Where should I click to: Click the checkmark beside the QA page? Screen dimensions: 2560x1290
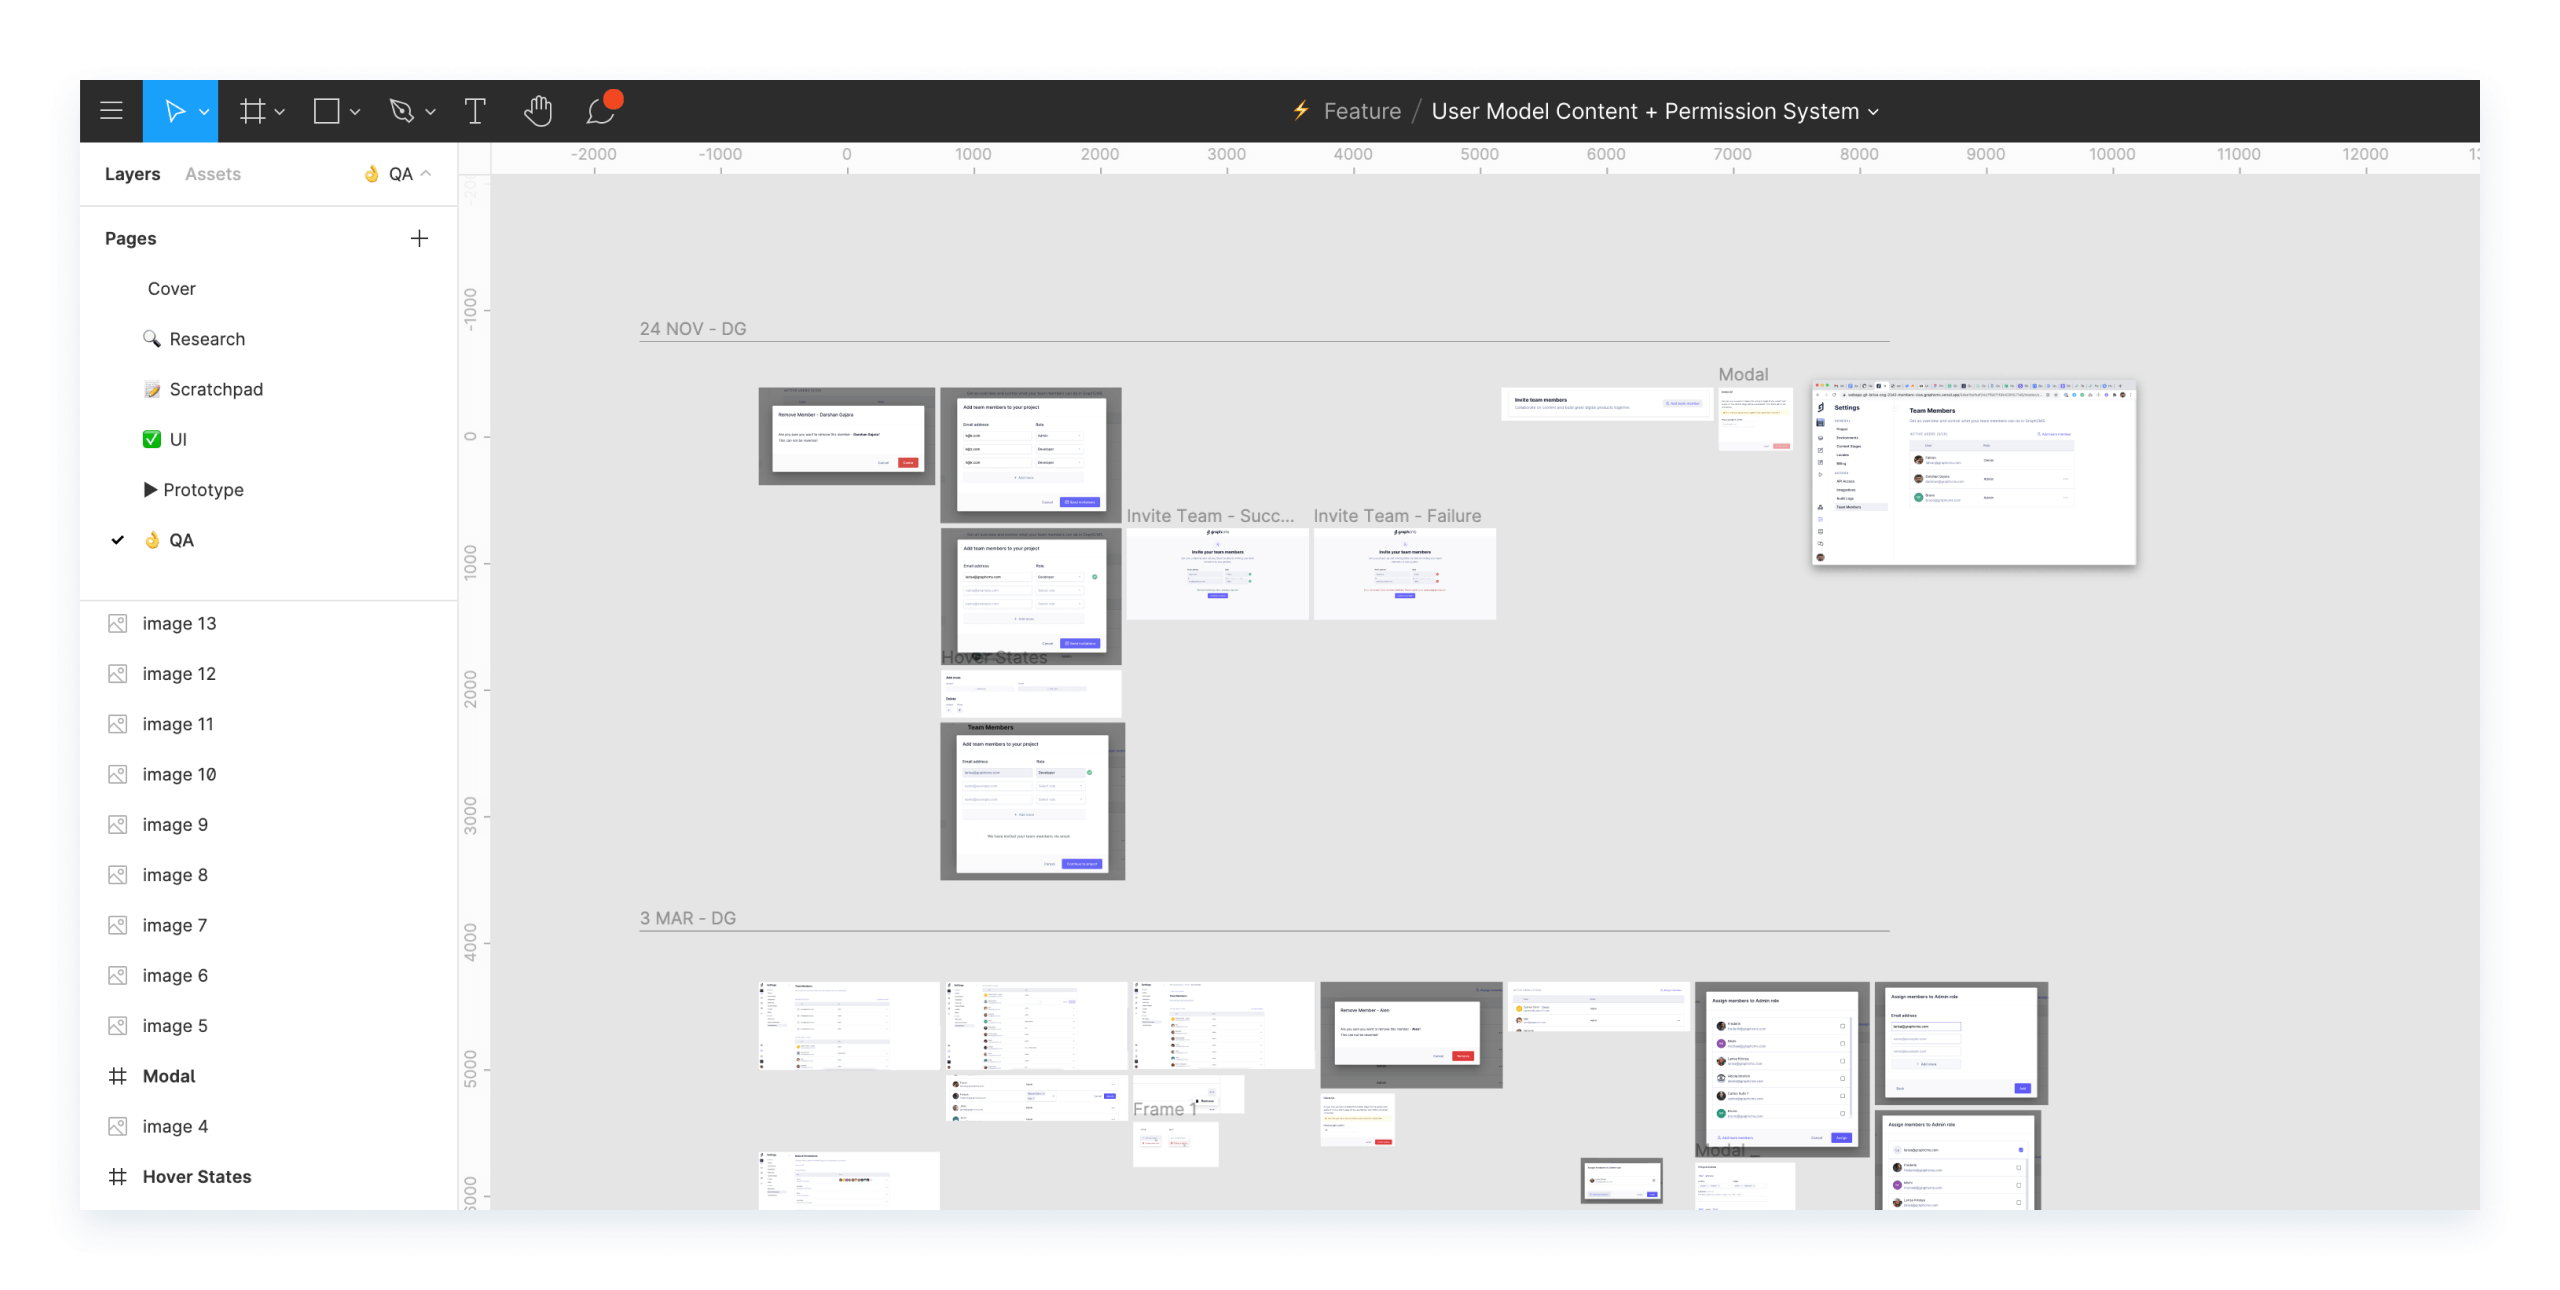[x=118, y=540]
